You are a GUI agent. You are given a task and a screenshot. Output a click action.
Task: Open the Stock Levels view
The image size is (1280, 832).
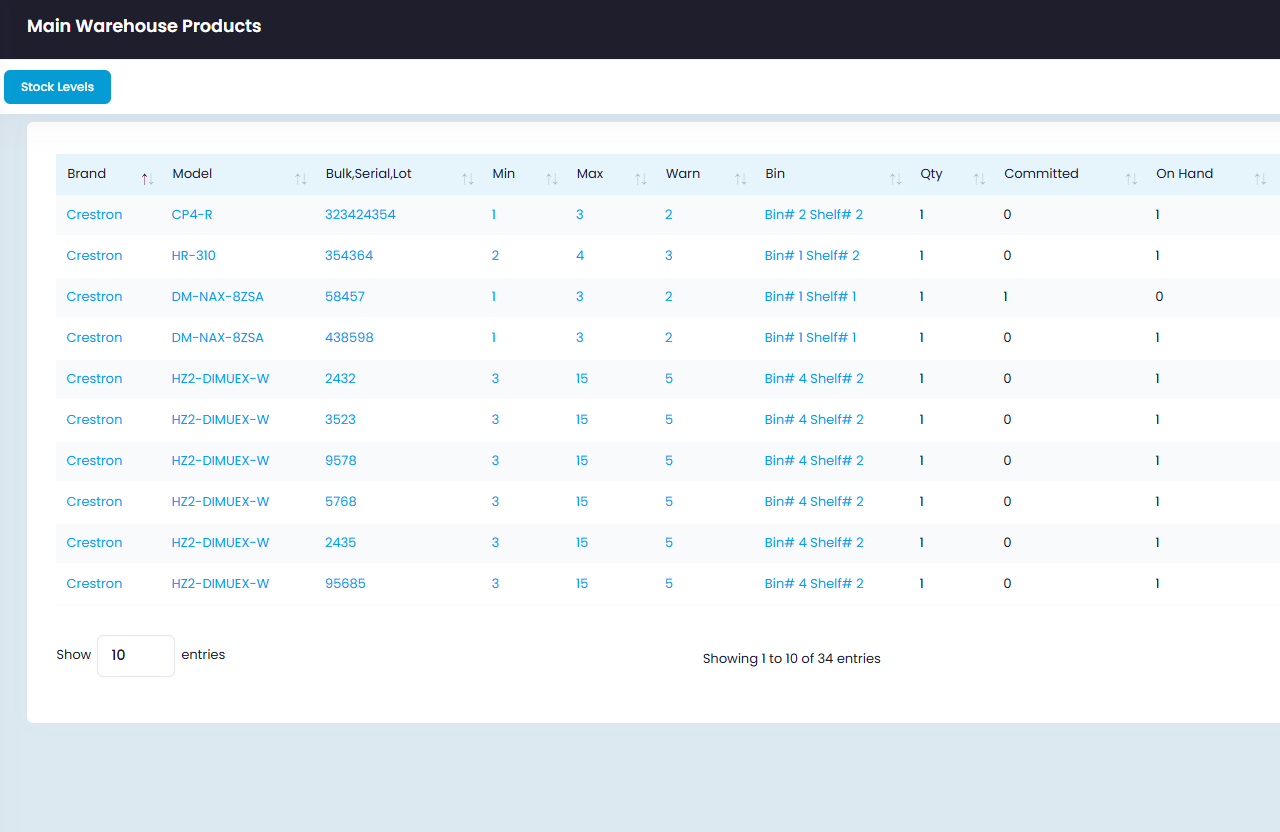click(x=57, y=87)
